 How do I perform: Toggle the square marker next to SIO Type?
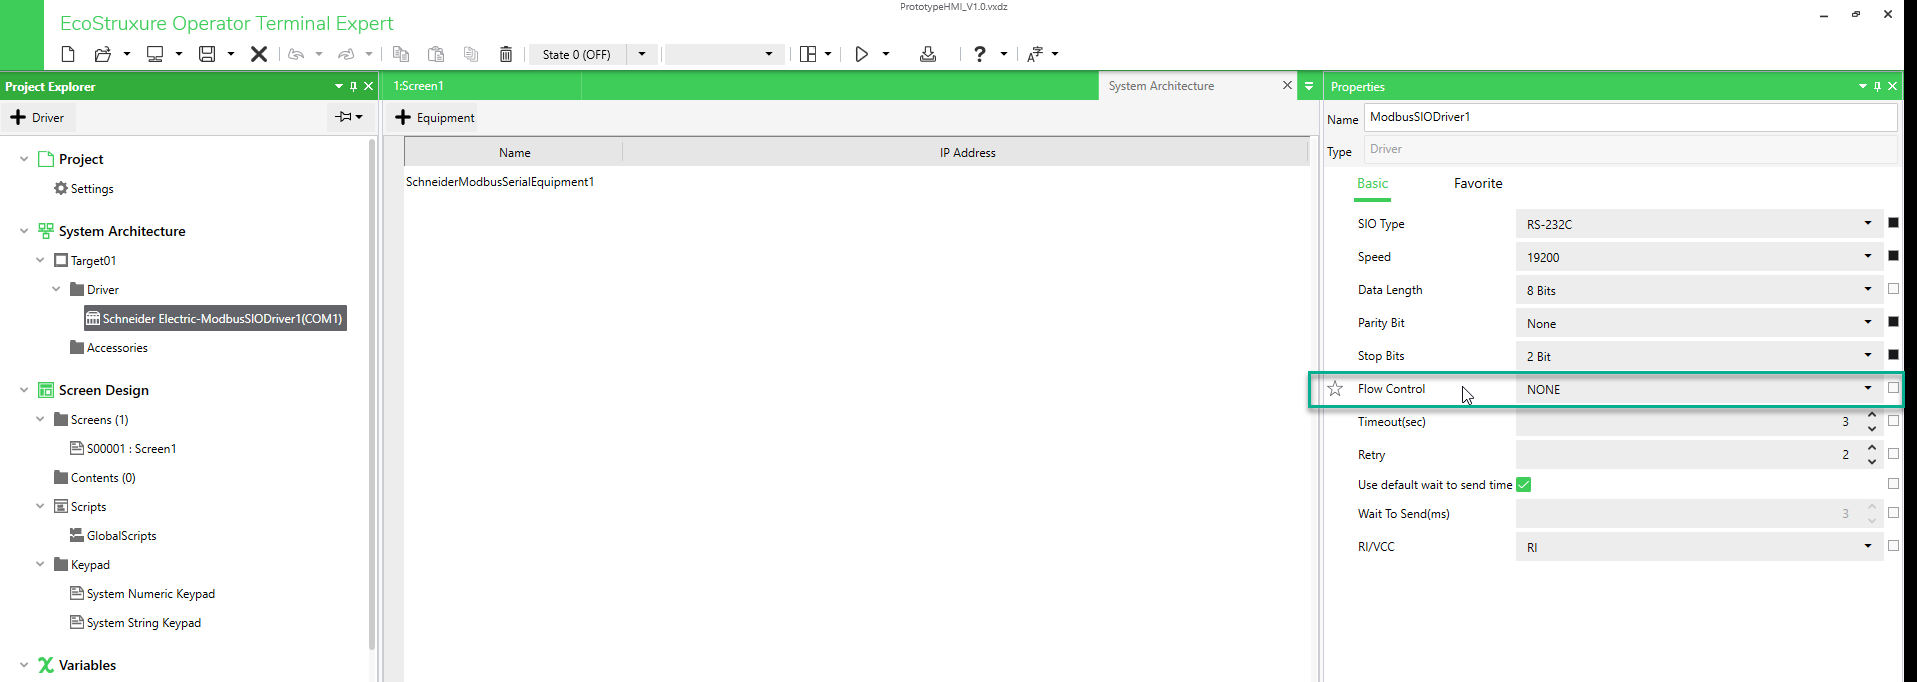click(1893, 223)
